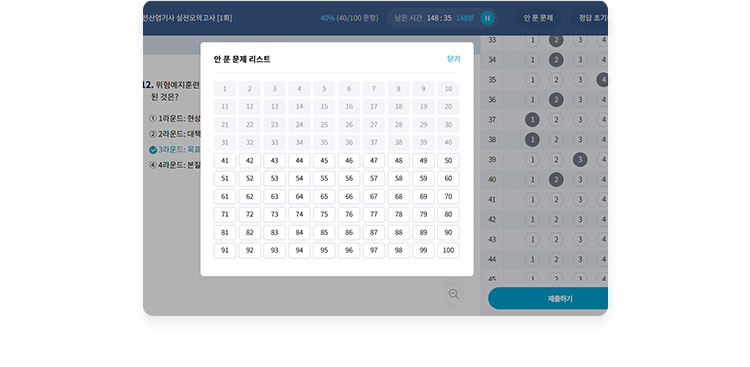The height and width of the screenshot is (367, 750).
Task: Pause the exam timer
Action: pyautogui.click(x=487, y=18)
